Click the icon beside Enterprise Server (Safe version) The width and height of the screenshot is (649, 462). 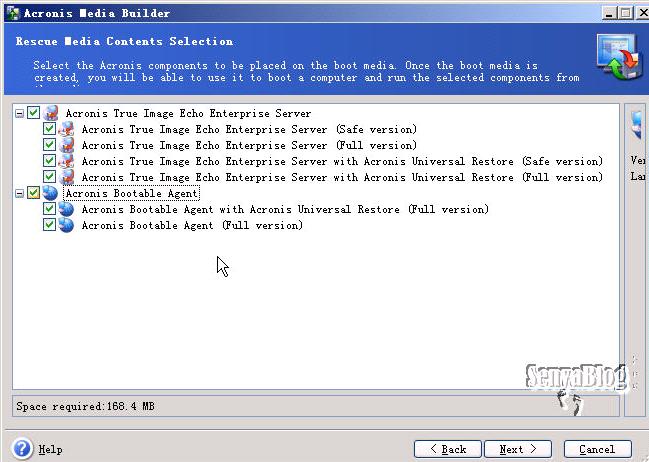coord(66,129)
